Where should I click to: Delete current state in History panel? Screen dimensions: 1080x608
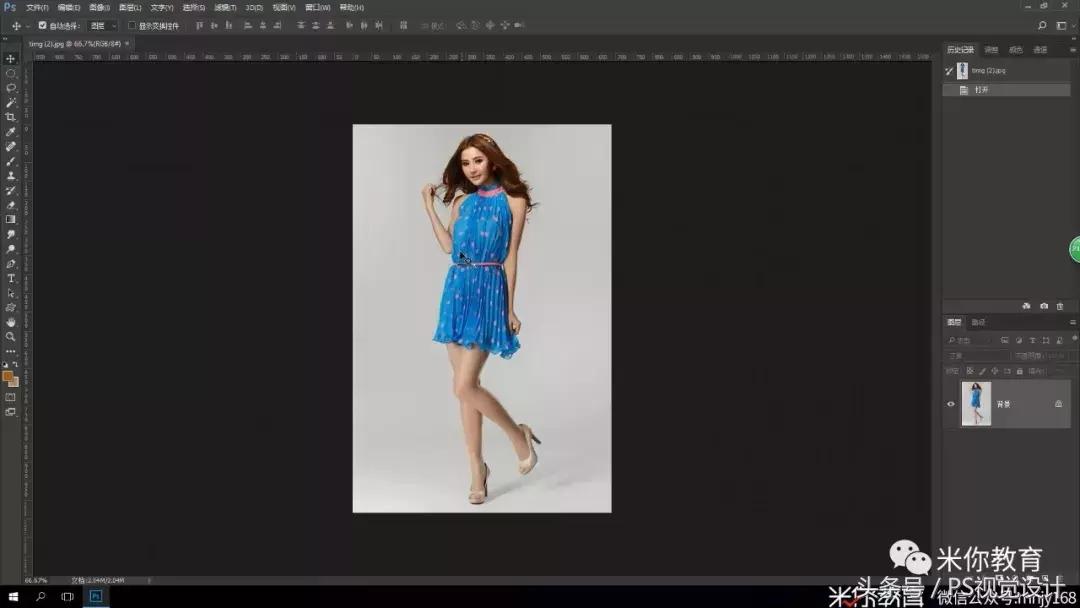[x=1060, y=306]
